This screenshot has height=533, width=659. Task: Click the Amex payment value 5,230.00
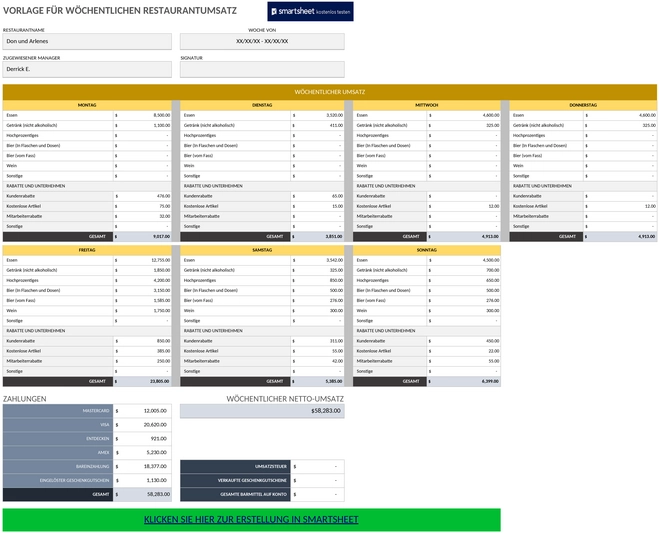pyautogui.click(x=142, y=452)
